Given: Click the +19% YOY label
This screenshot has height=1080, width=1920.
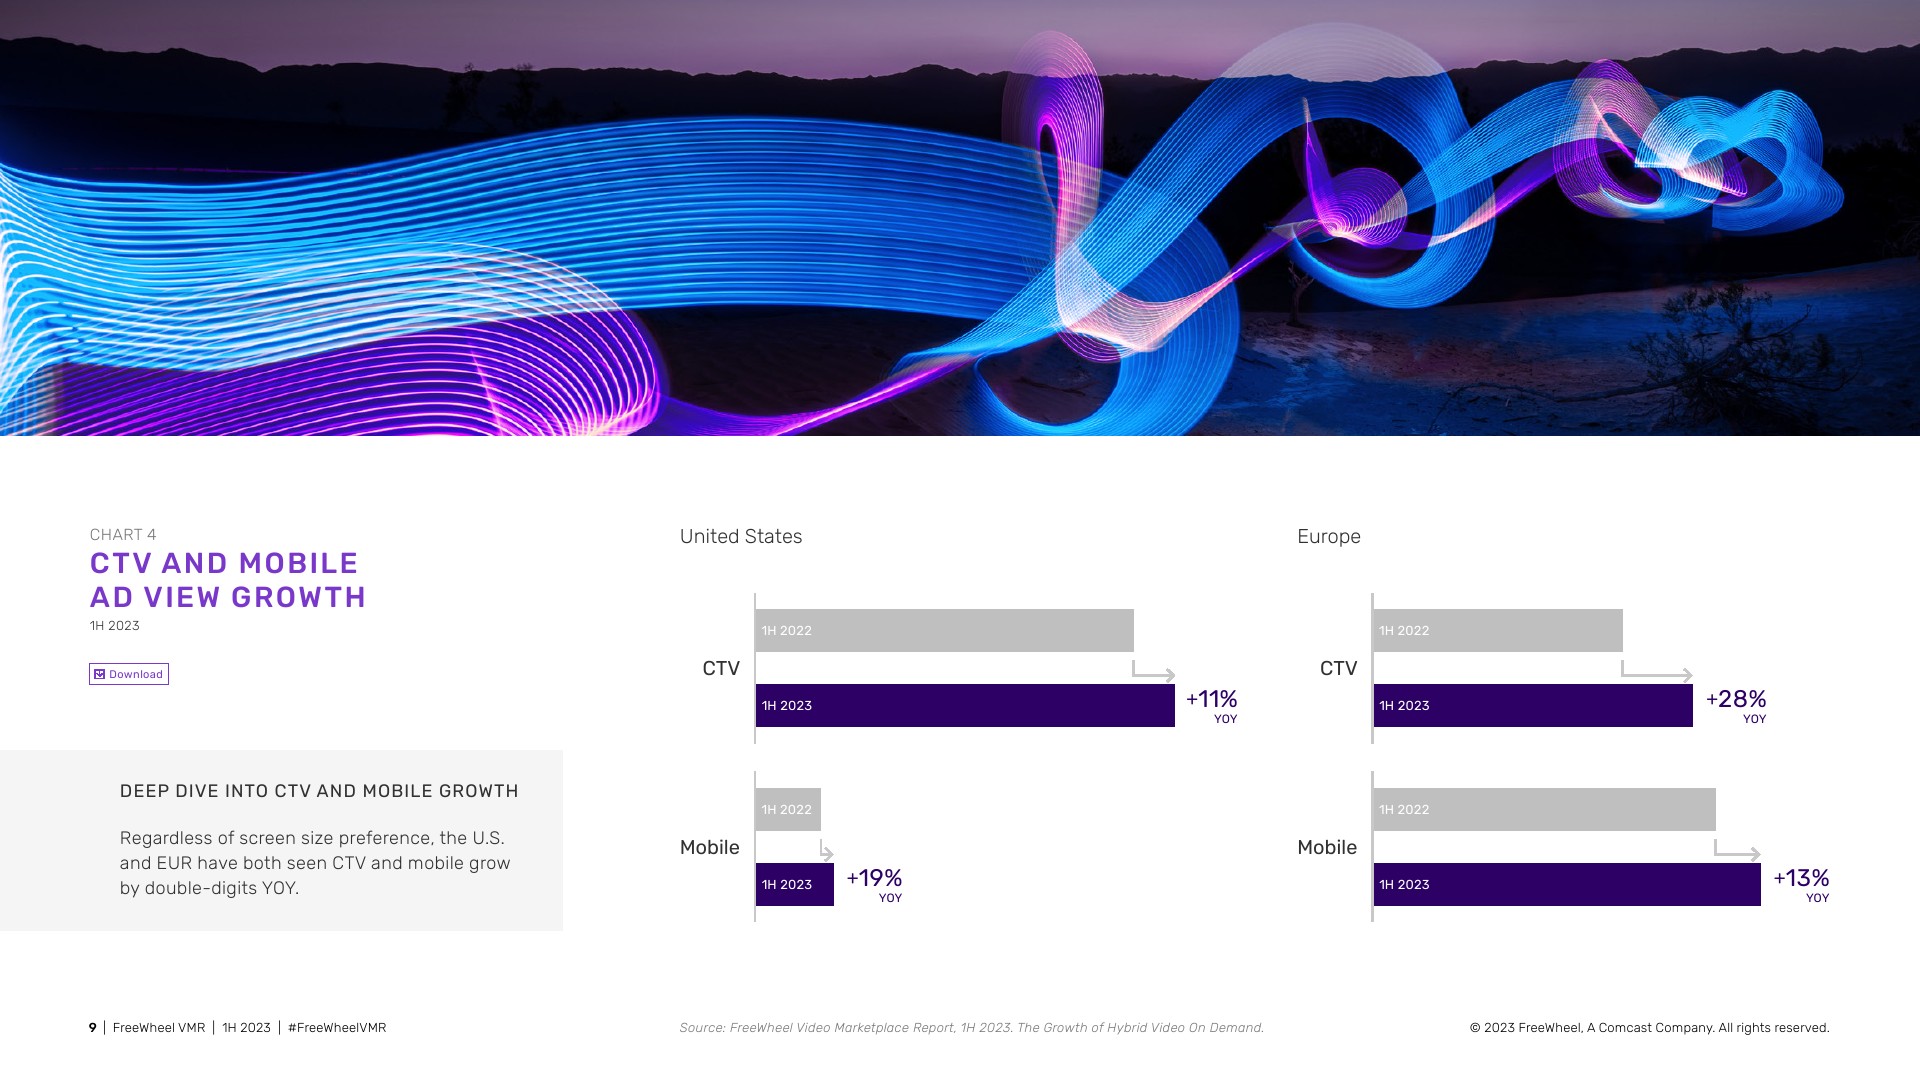Looking at the screenshot, I should 875,883.
